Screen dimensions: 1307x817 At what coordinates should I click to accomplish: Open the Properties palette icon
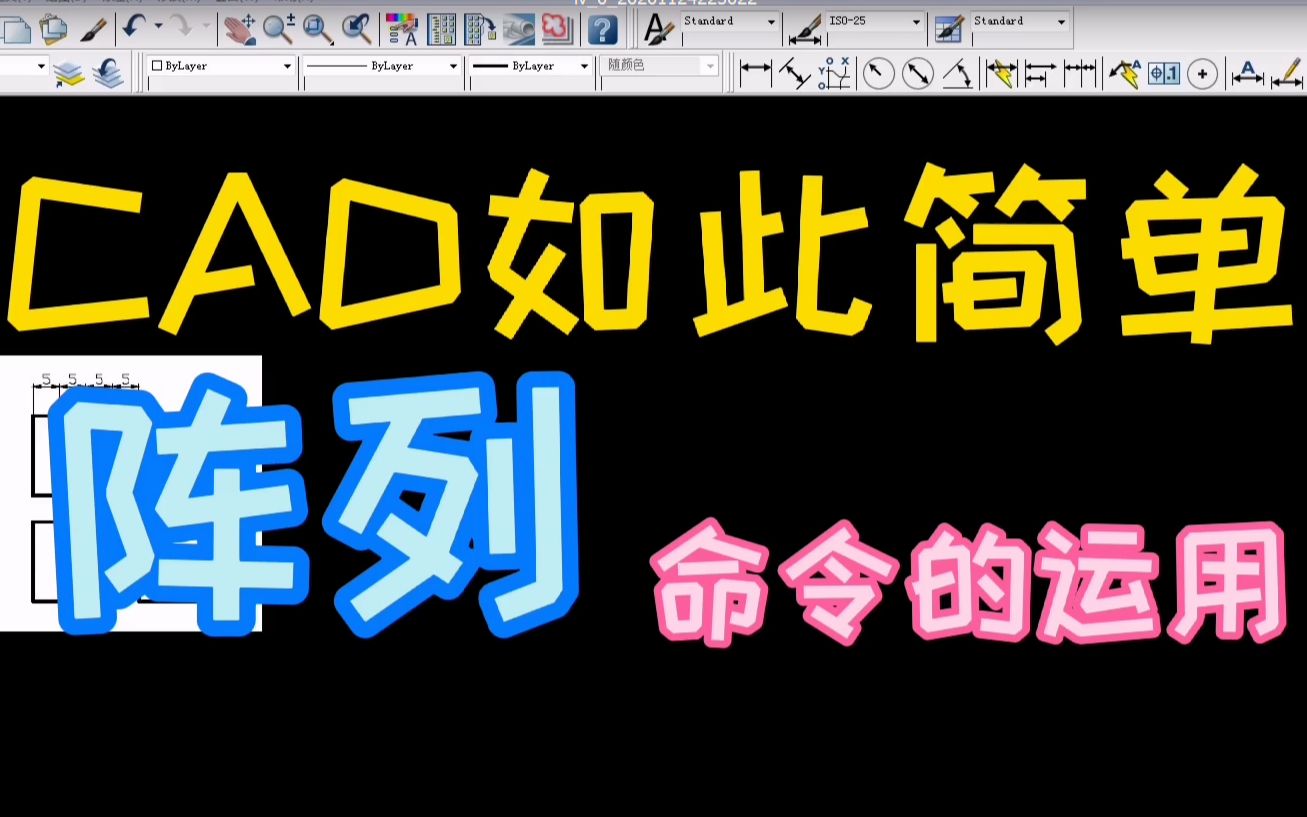[x=402, y=30]
